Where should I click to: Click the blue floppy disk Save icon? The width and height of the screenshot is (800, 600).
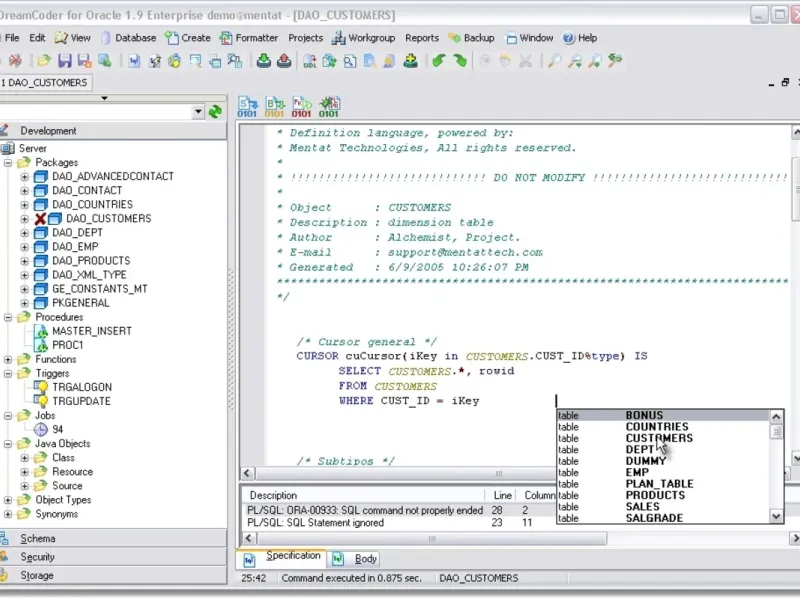(x=65, y=61)
